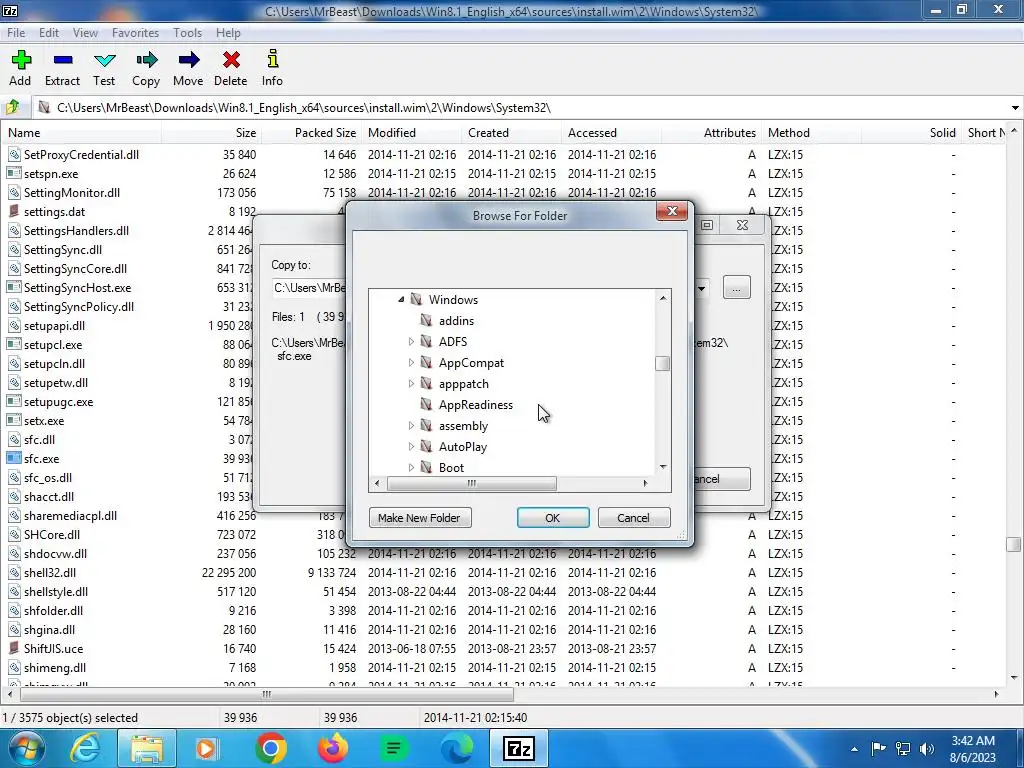
Task: Select the Windows folder icon in tree
Action: pos(417,300)
